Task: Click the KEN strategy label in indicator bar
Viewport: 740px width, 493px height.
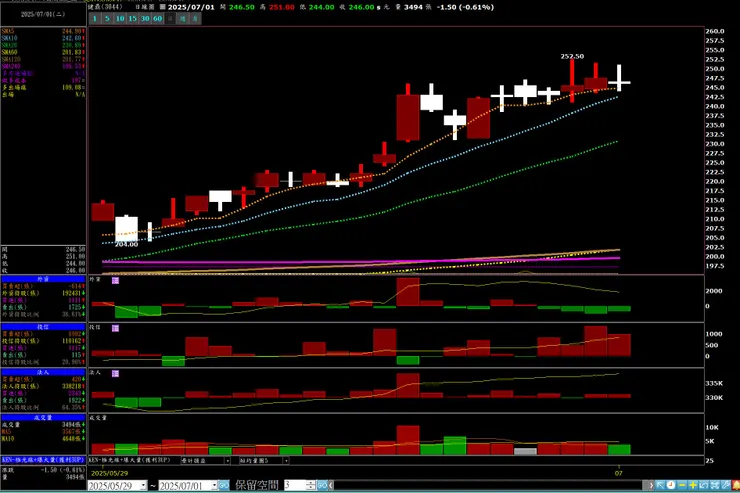Action: pos(130,460)
